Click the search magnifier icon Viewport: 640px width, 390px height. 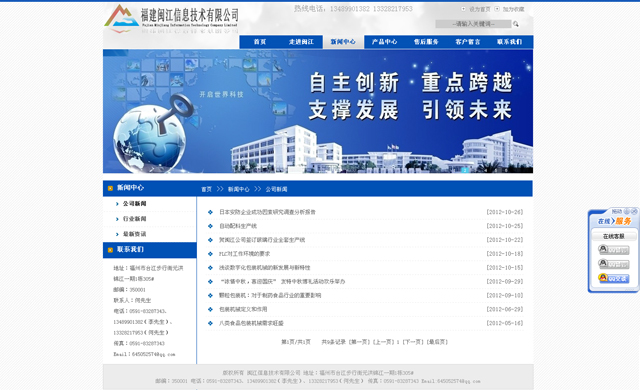(516, 24)
